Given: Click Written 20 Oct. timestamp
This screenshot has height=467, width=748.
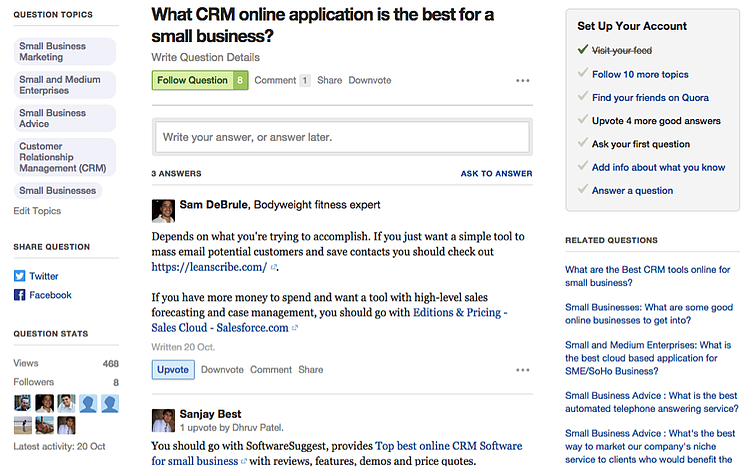Looking at the screenshot, I should click(183, 347).
